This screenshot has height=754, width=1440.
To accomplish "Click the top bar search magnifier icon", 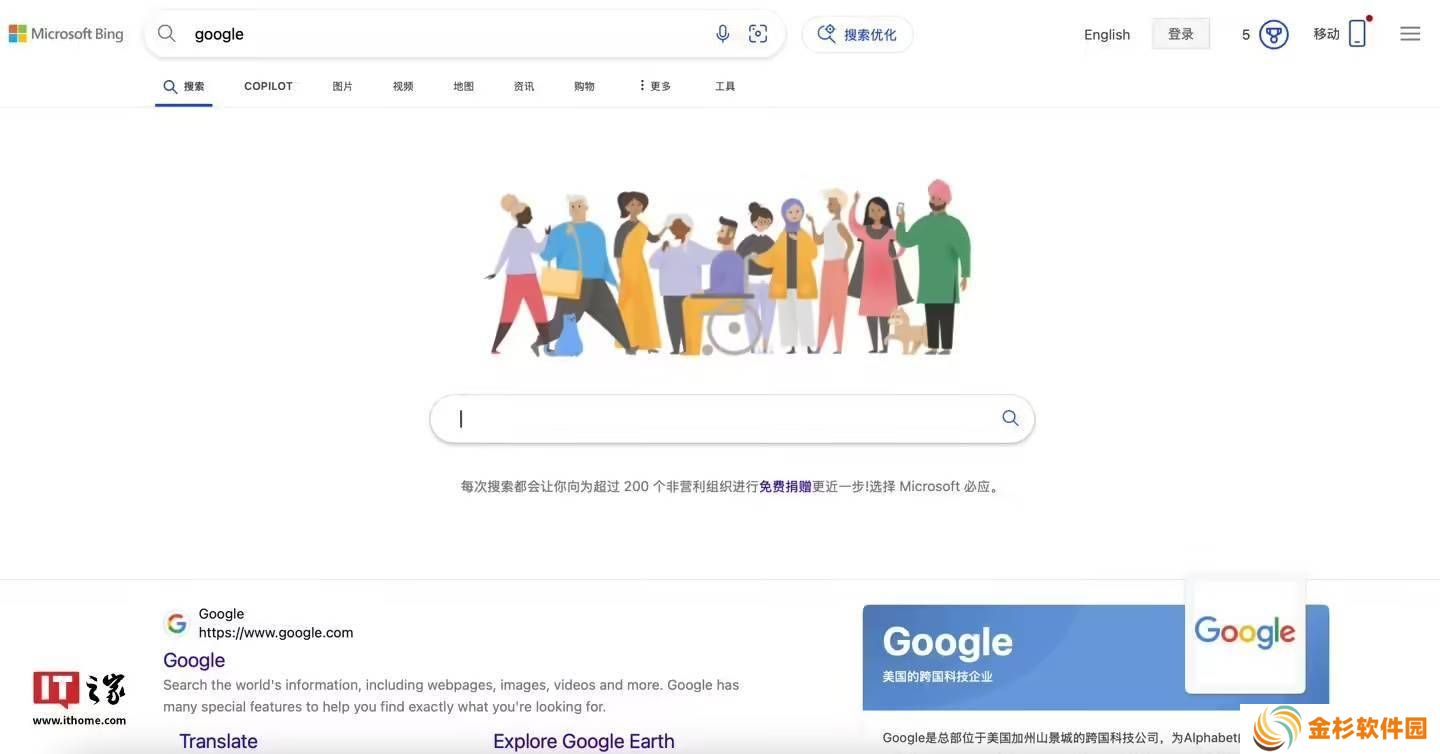I will pos(167,34).
